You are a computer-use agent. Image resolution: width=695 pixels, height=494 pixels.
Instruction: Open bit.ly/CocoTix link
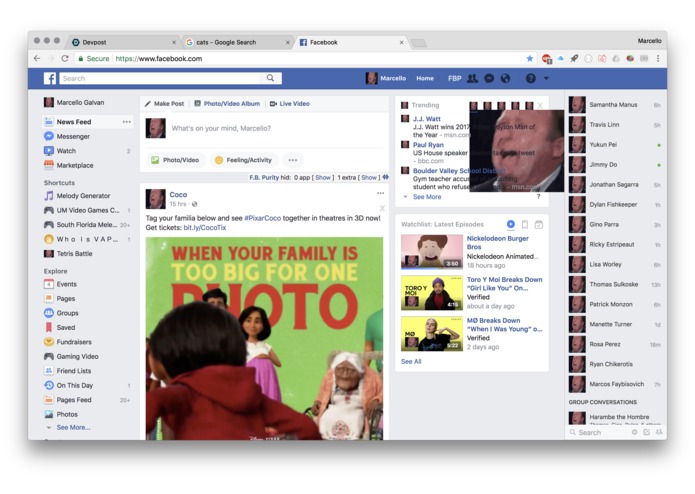point(205,228)
